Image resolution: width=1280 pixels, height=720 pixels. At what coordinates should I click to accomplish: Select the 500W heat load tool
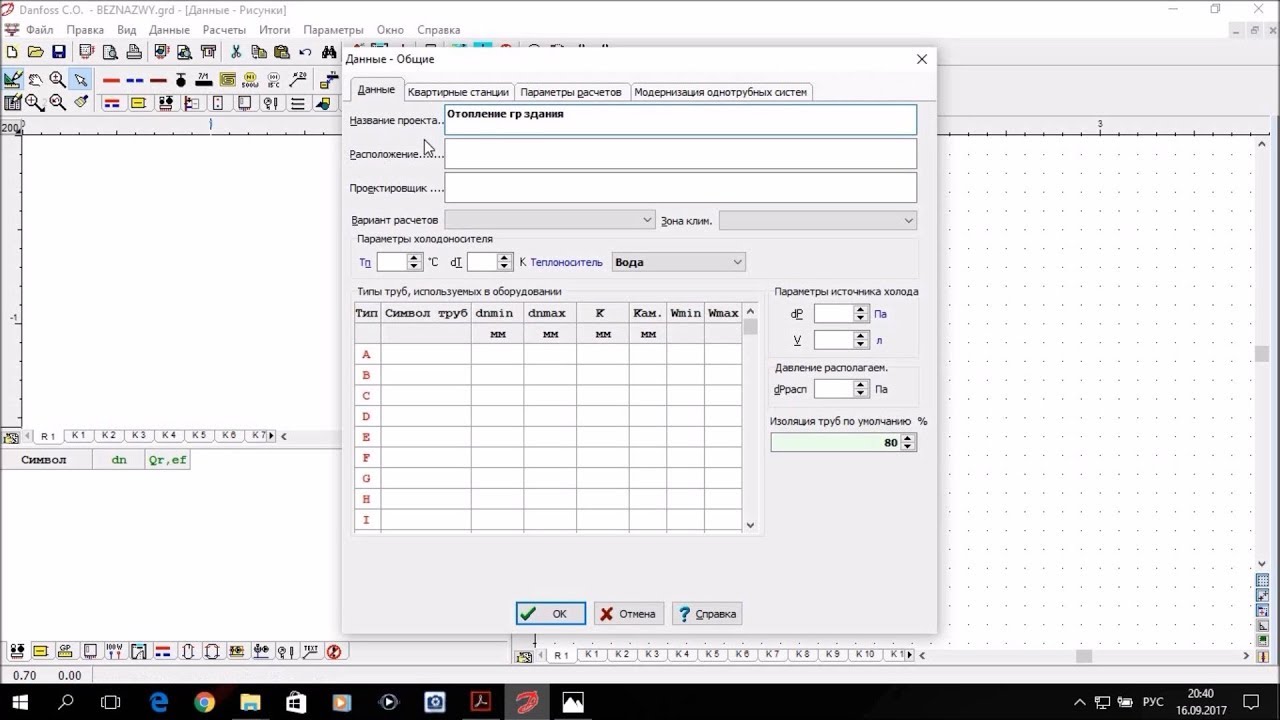point(250,80)
